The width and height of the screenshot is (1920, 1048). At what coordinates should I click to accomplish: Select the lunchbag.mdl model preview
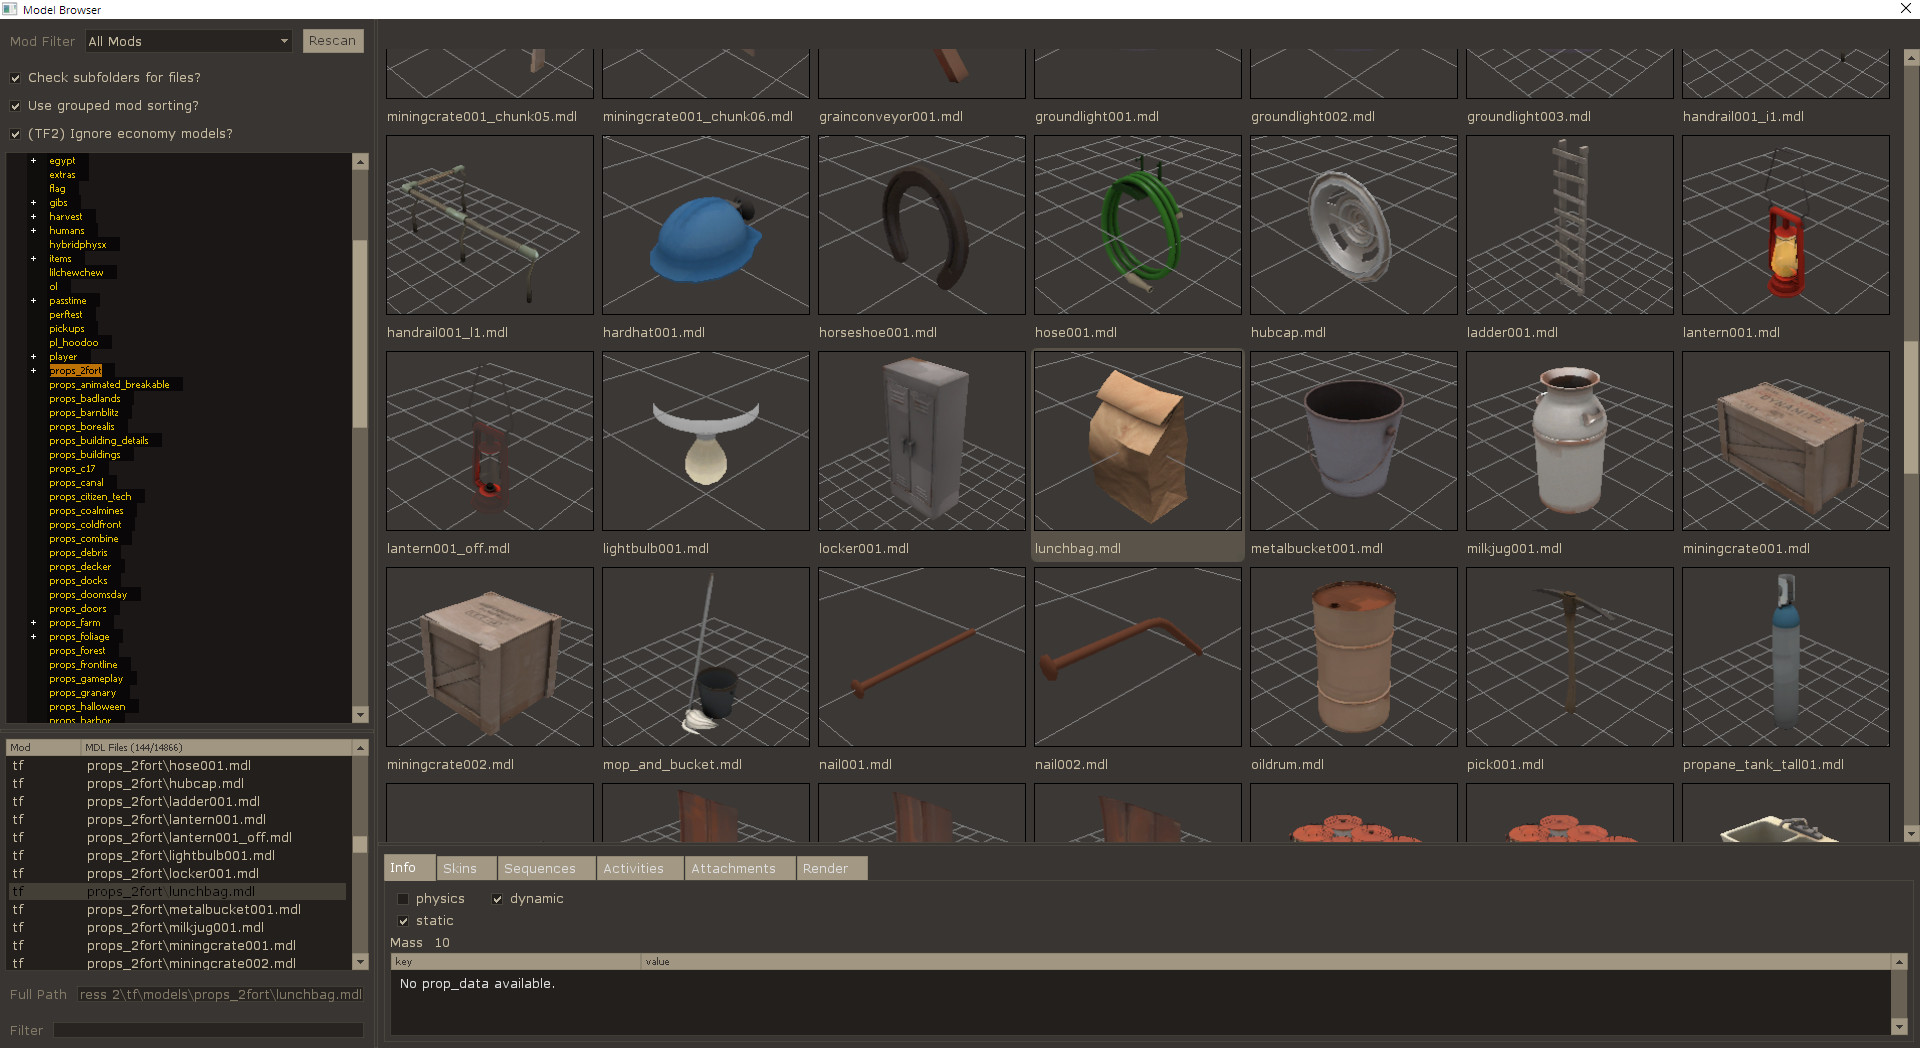(1137, 440)
